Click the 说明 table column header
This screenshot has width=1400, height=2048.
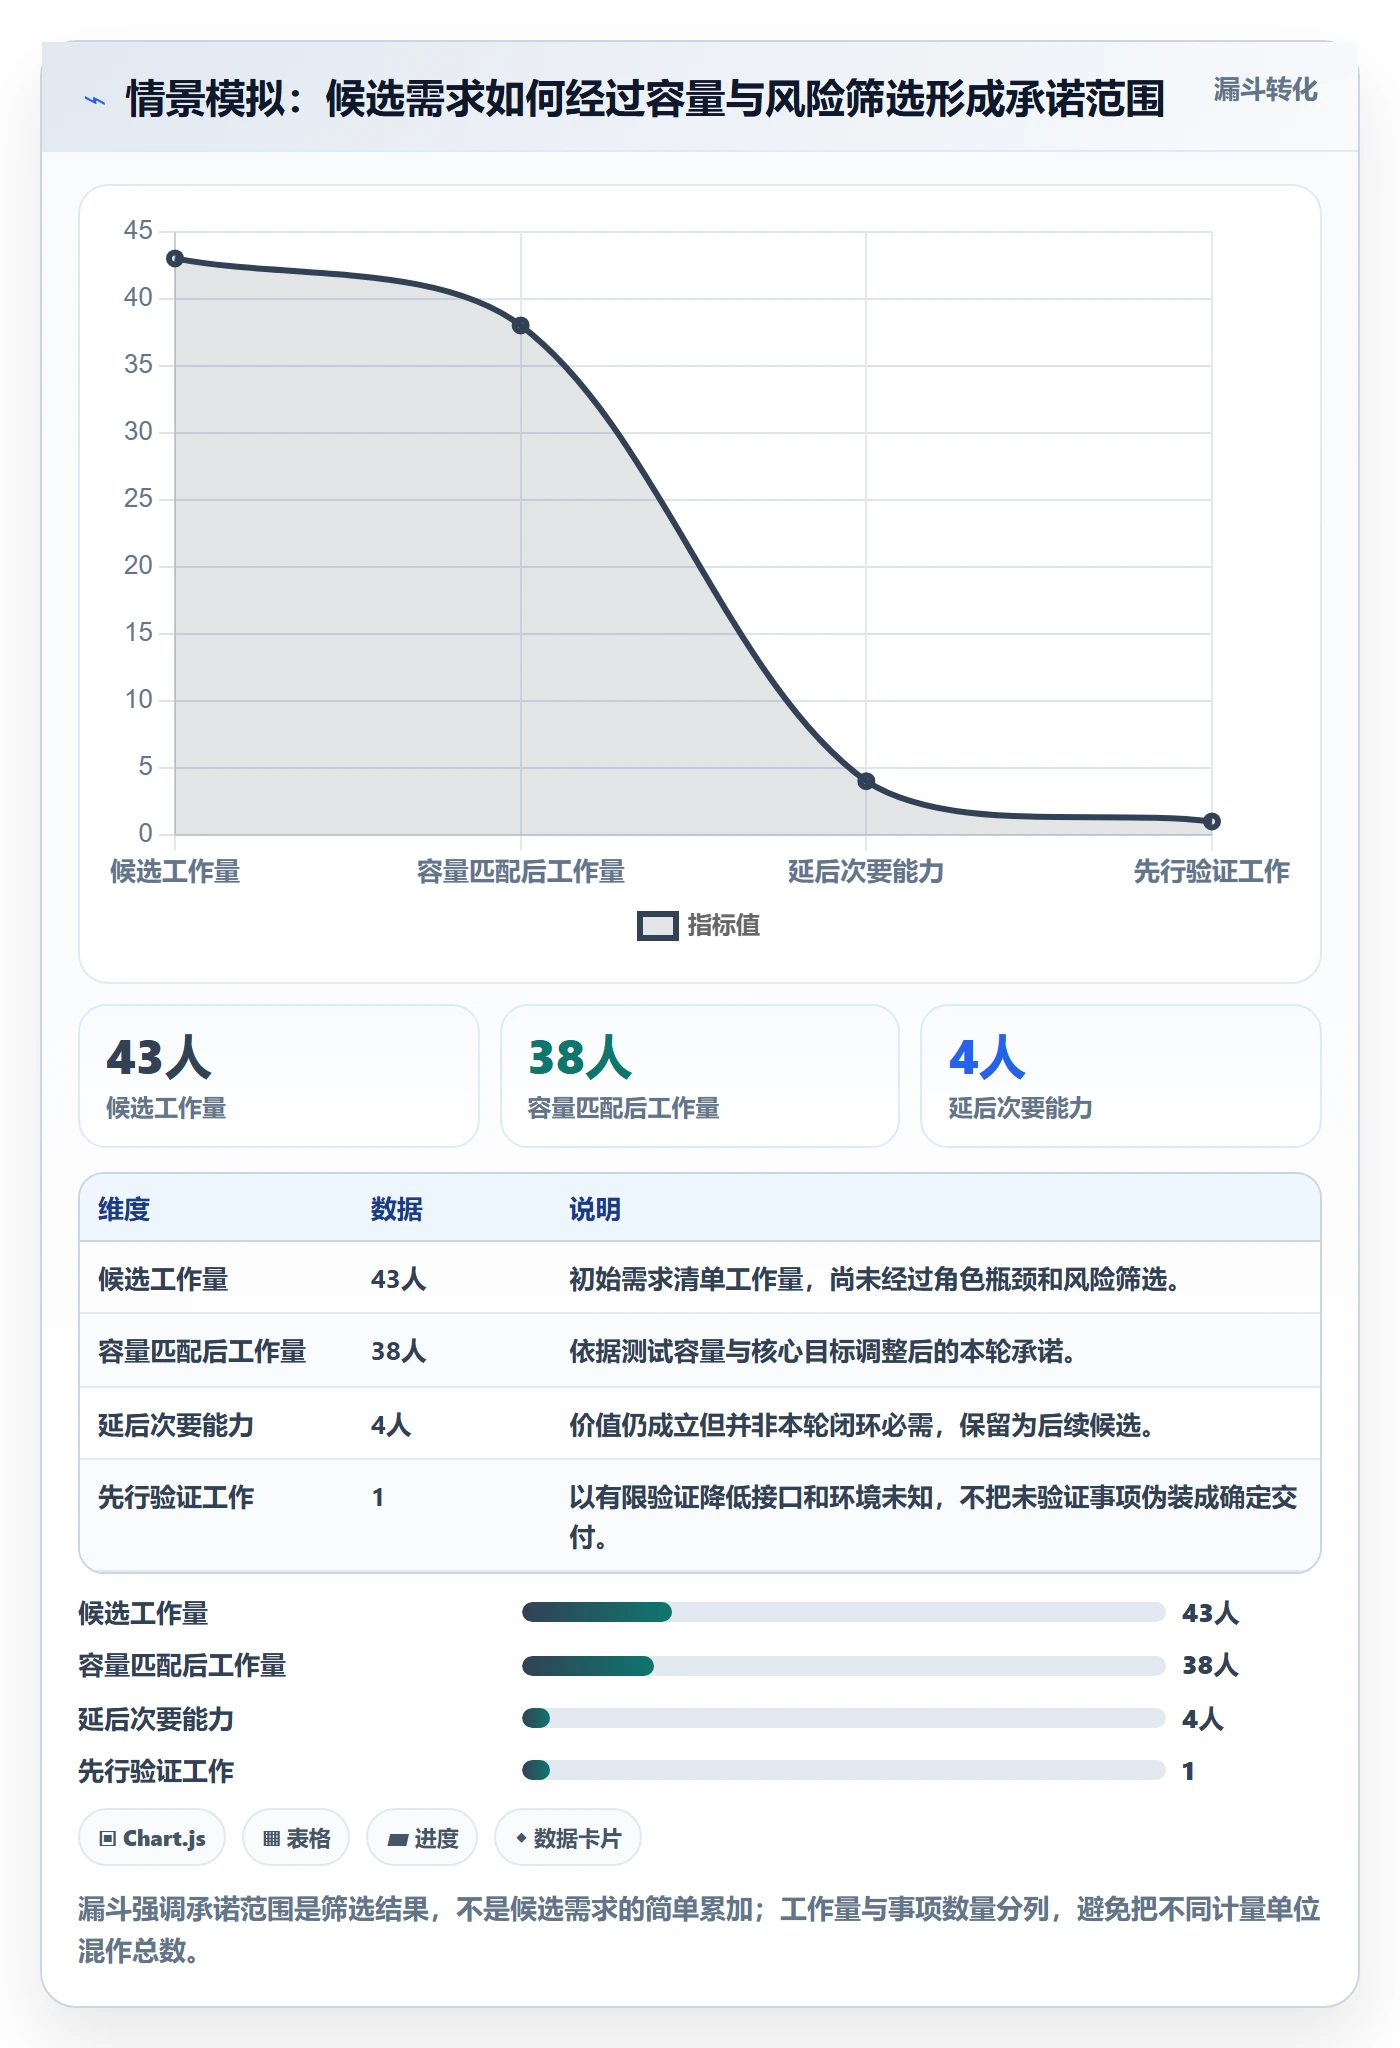tap(595, 1209)
